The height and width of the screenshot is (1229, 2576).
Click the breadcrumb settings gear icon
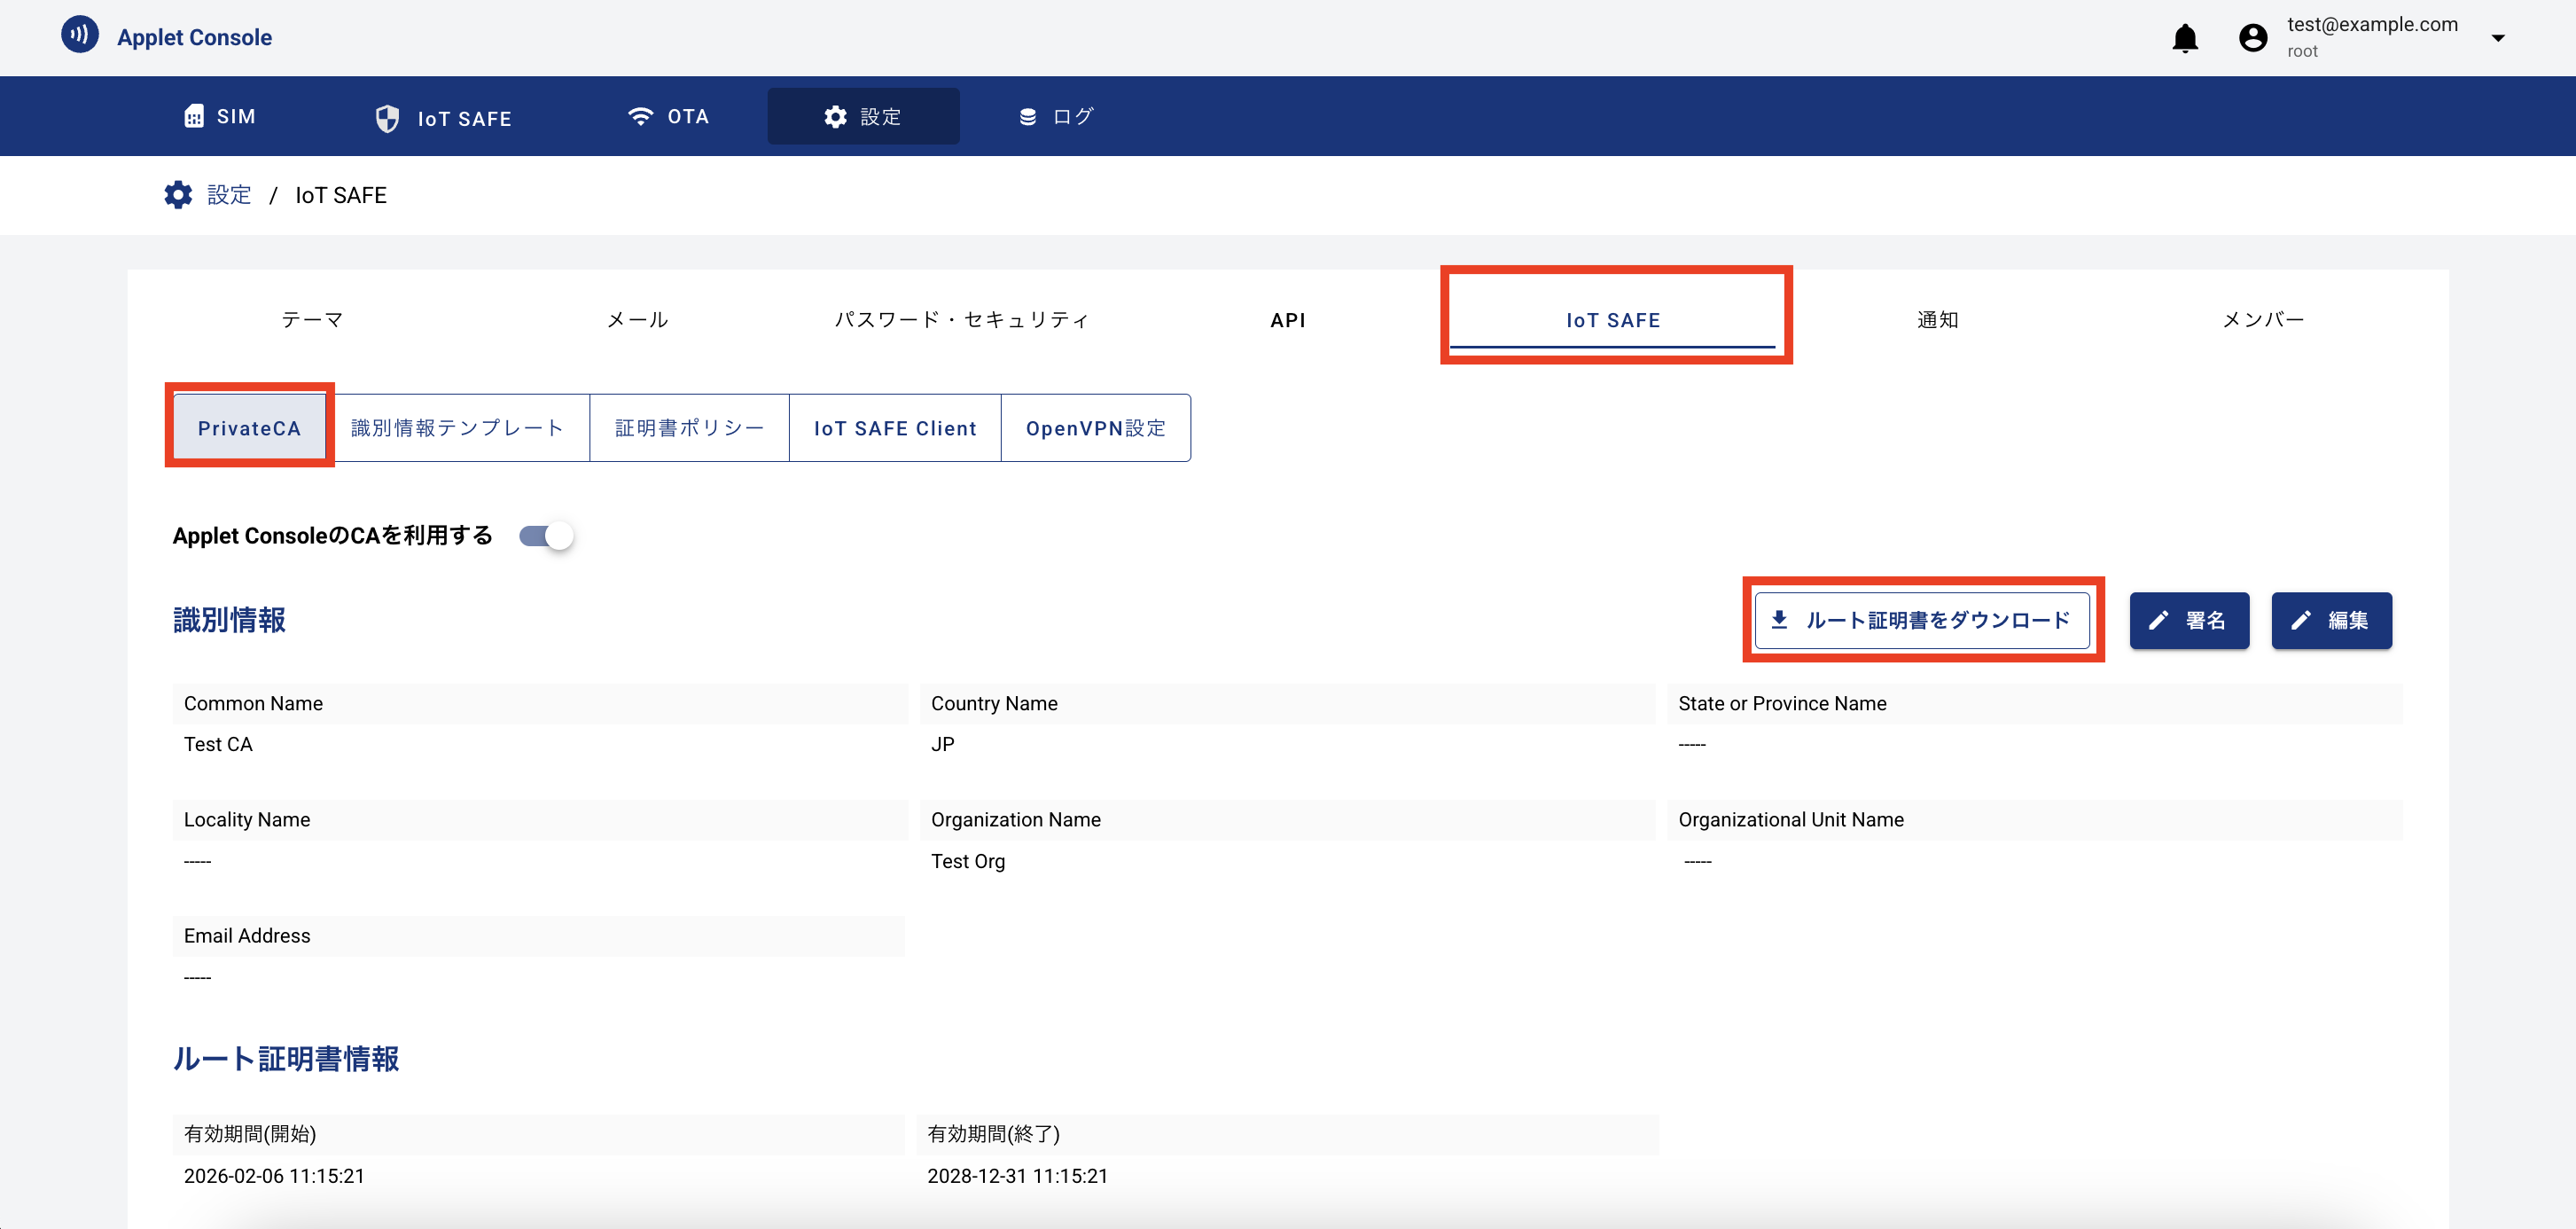click(178, 195)
